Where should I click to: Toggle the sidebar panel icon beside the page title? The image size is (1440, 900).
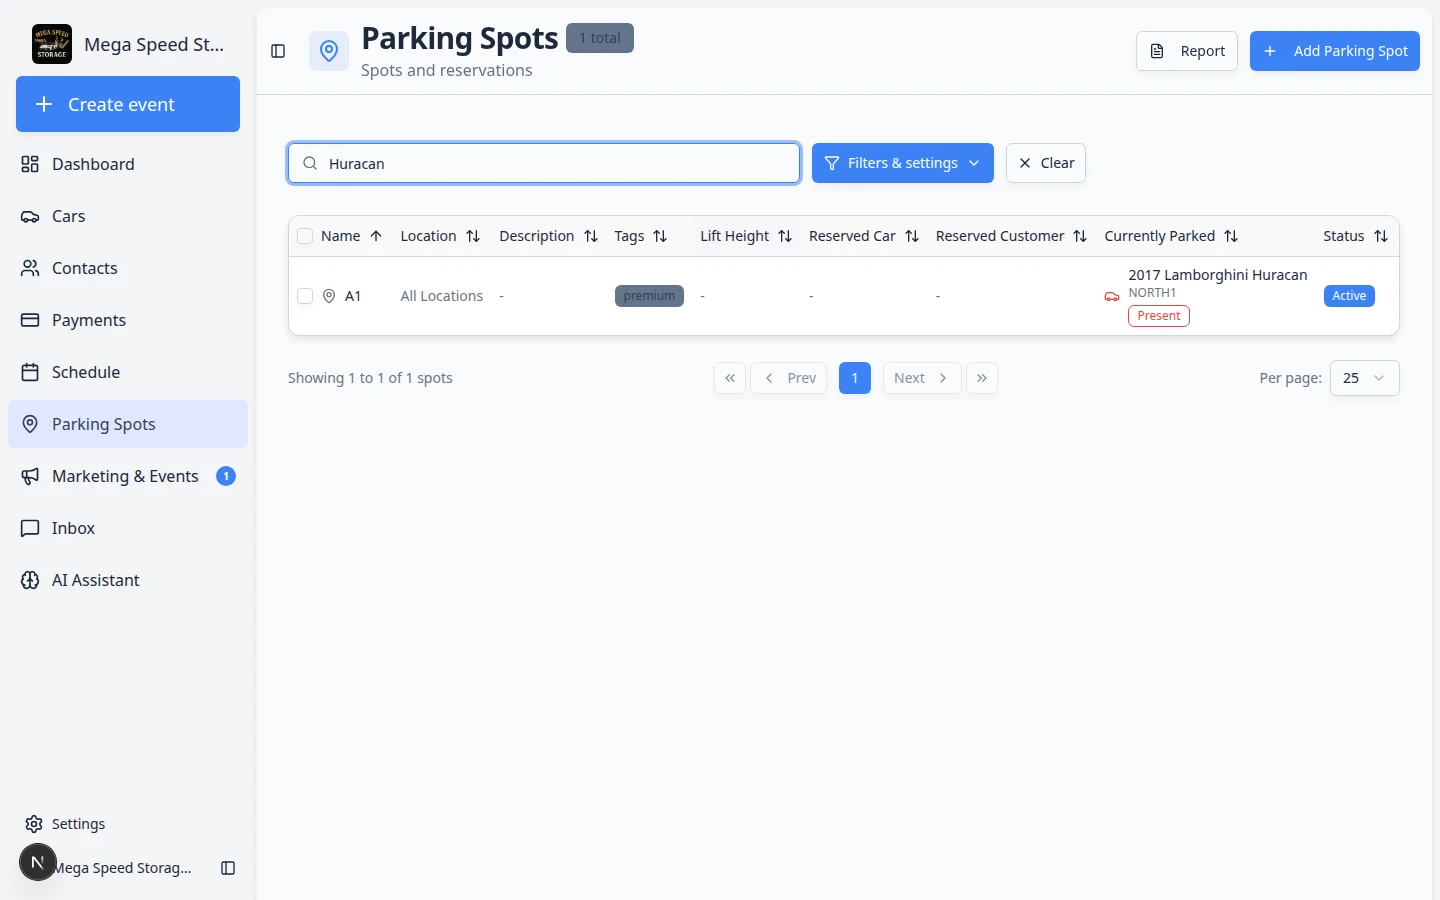[279, 51]
